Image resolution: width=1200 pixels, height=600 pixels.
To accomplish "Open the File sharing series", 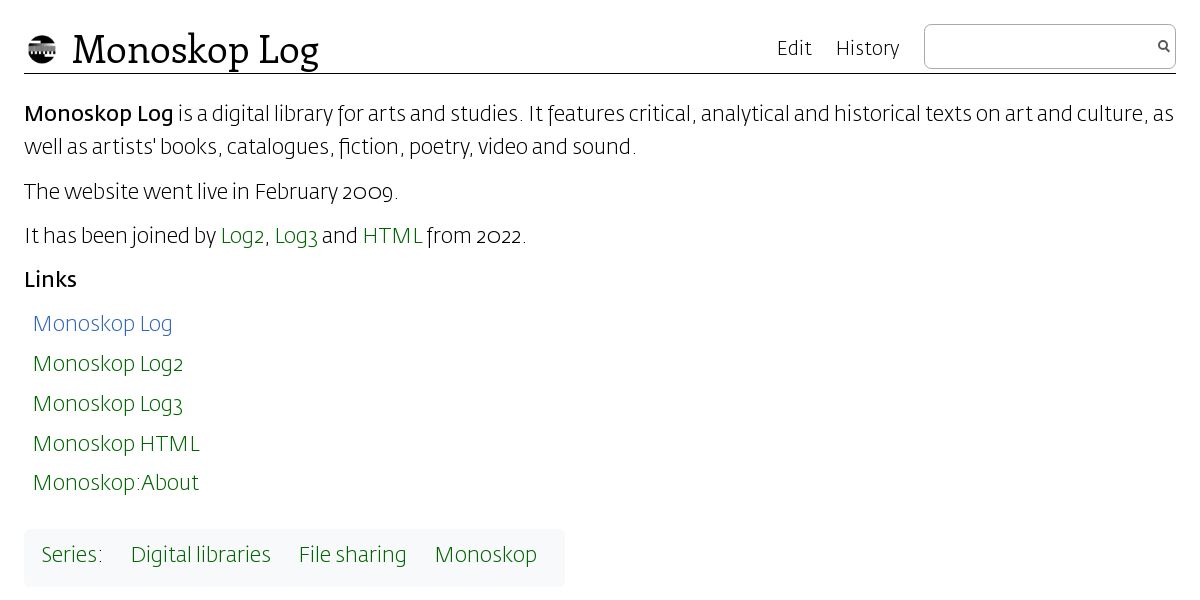I will click(352, 555).
